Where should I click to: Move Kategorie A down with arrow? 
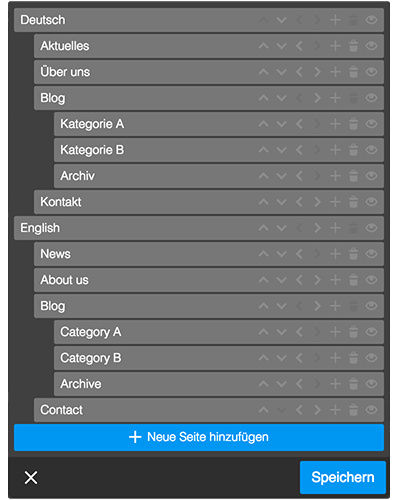pos(281,124)
